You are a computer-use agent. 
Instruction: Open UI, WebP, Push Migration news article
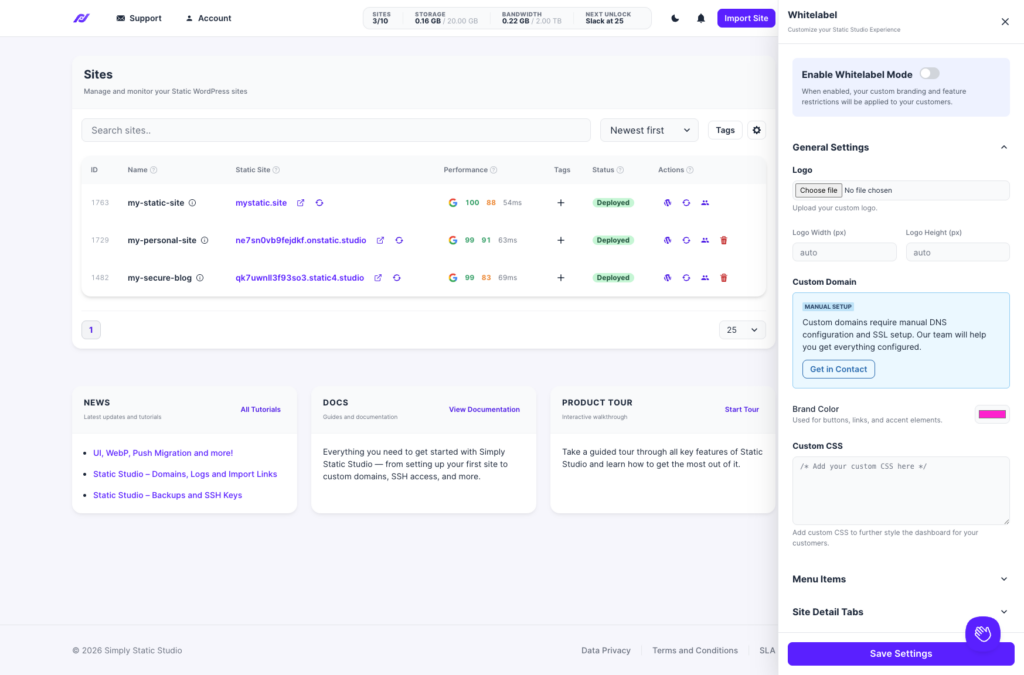[x=163, y=452]
